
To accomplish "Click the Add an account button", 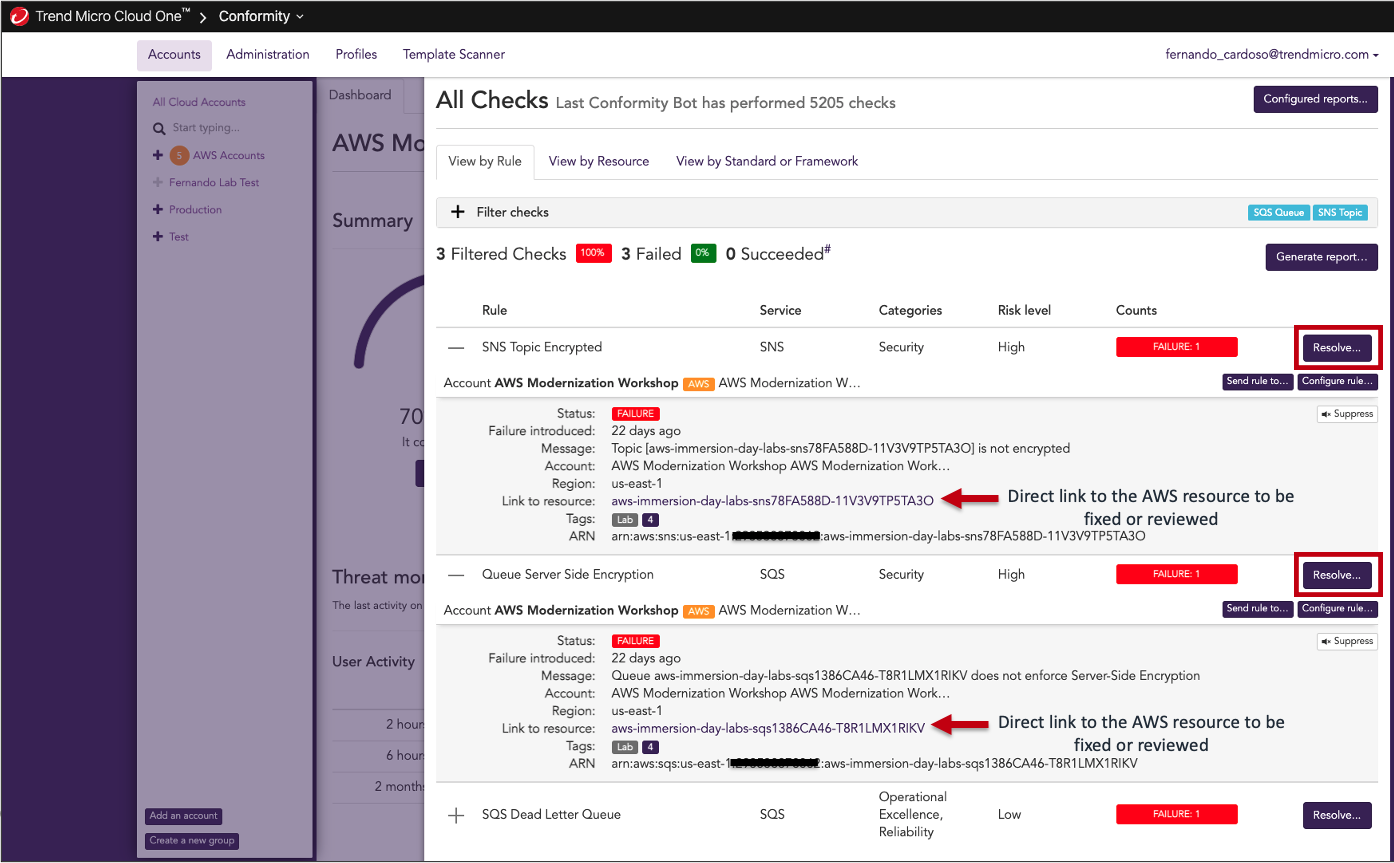I will pyautogui.click(x=184, y=816).
